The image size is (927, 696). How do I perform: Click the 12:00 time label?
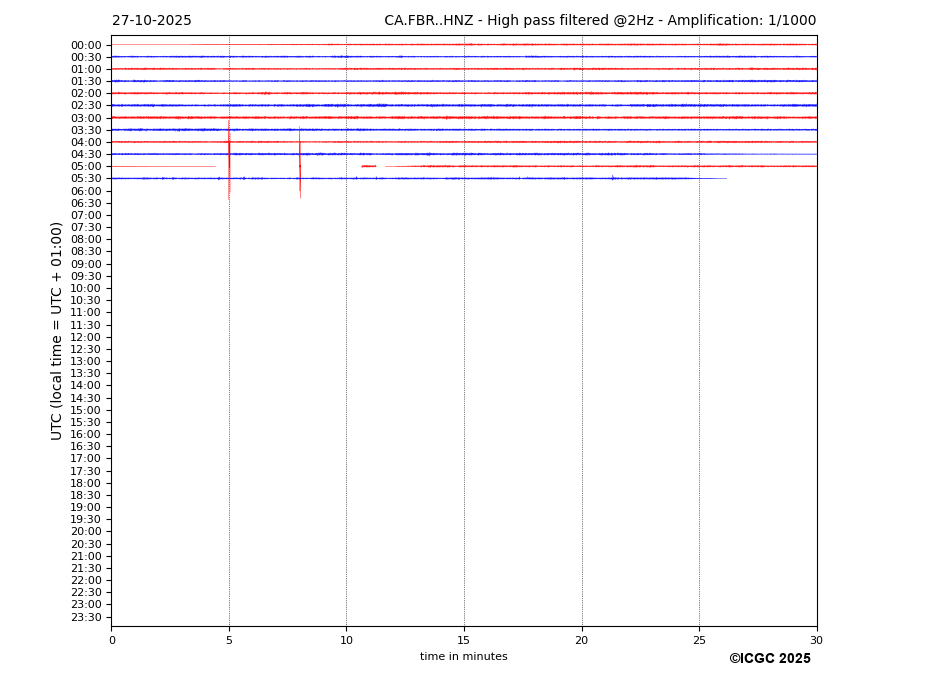[86, 337]
